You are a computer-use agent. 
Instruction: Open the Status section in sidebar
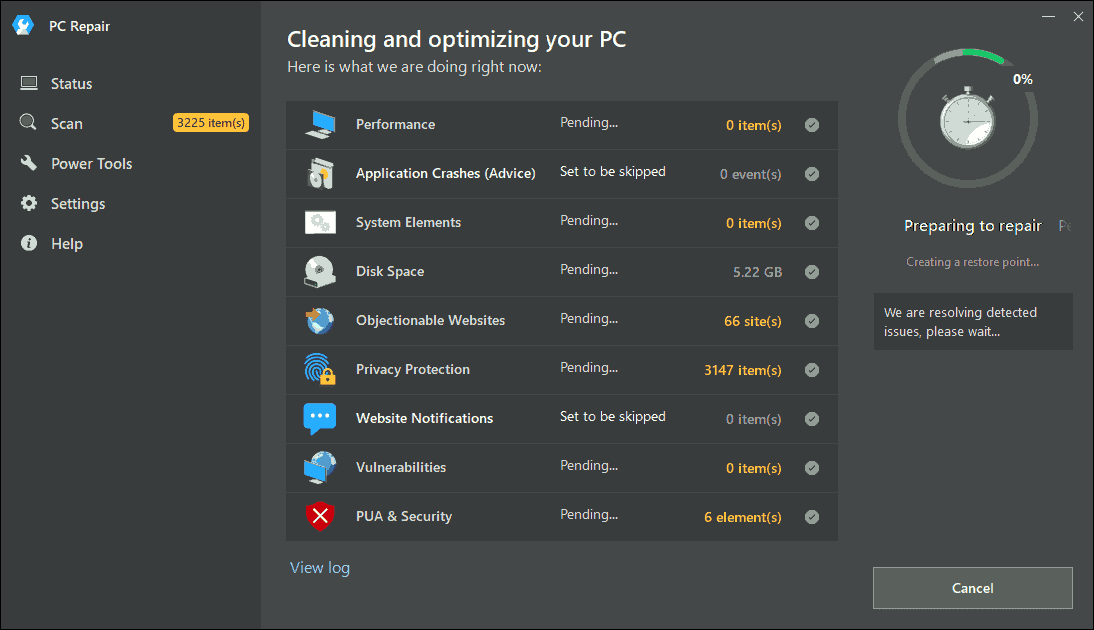click(71, 84)
